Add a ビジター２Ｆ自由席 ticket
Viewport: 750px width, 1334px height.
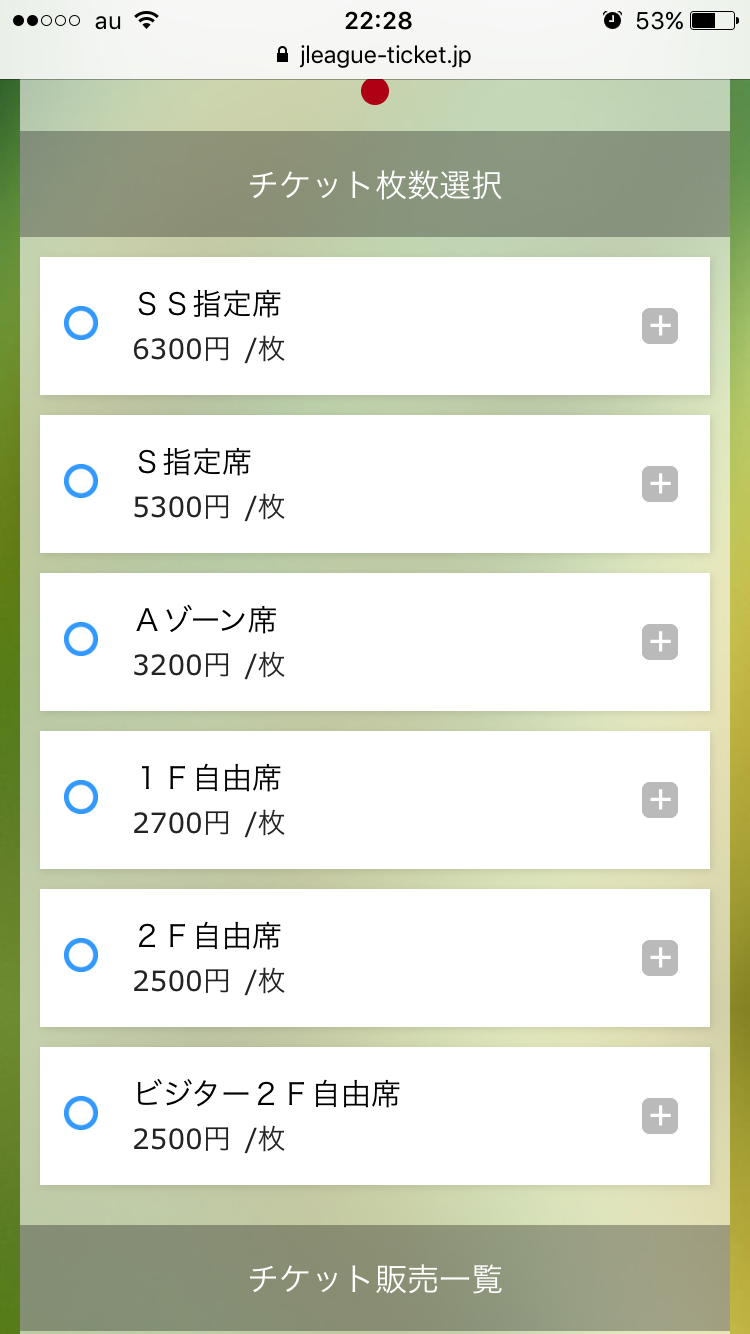(x=660, y=1116)
